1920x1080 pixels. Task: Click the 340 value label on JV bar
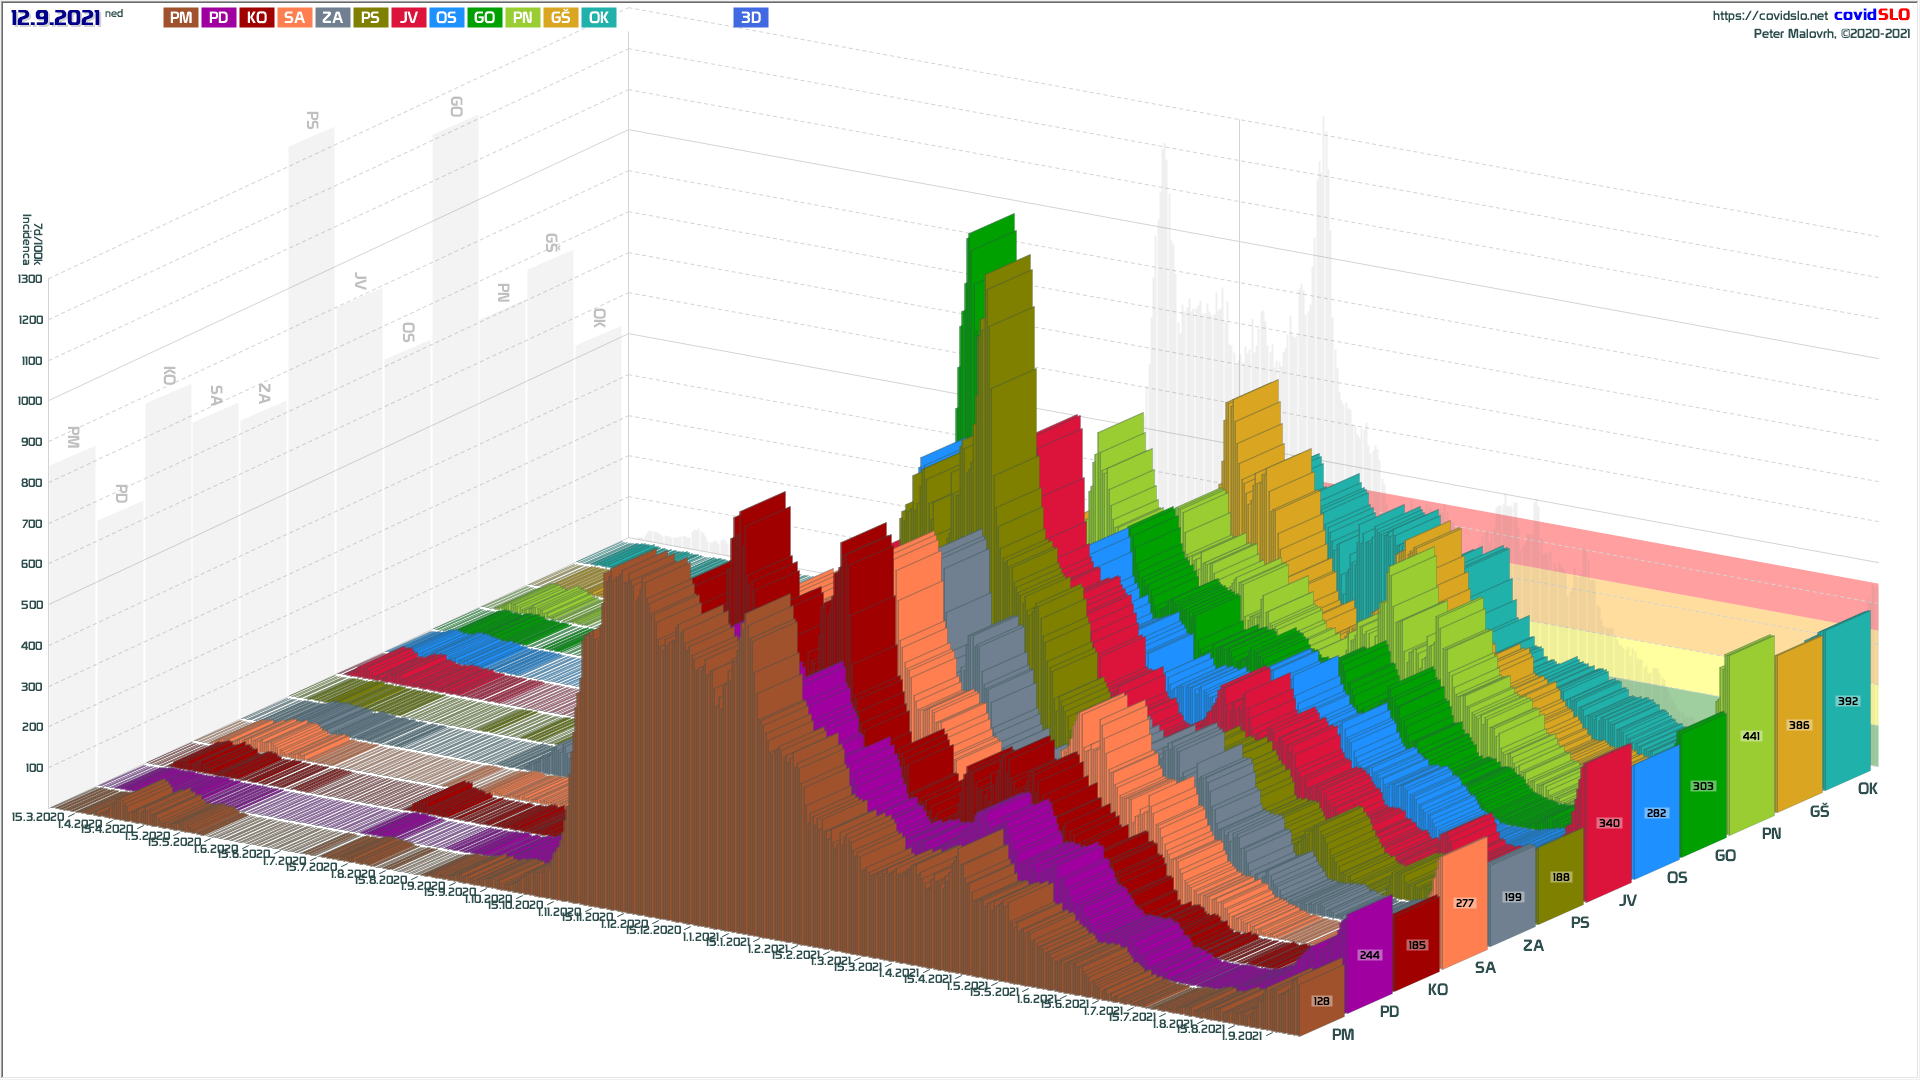tap(1608, 823)
